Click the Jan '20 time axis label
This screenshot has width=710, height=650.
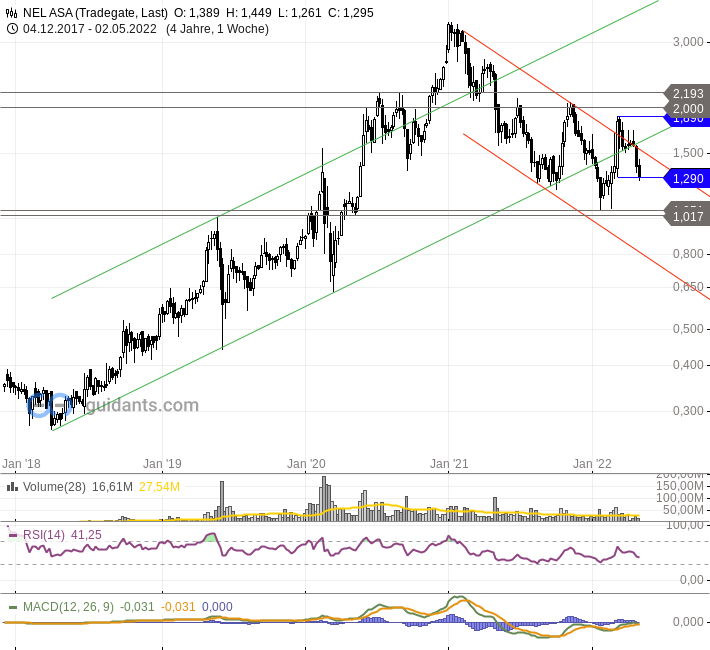click(306, 464)
